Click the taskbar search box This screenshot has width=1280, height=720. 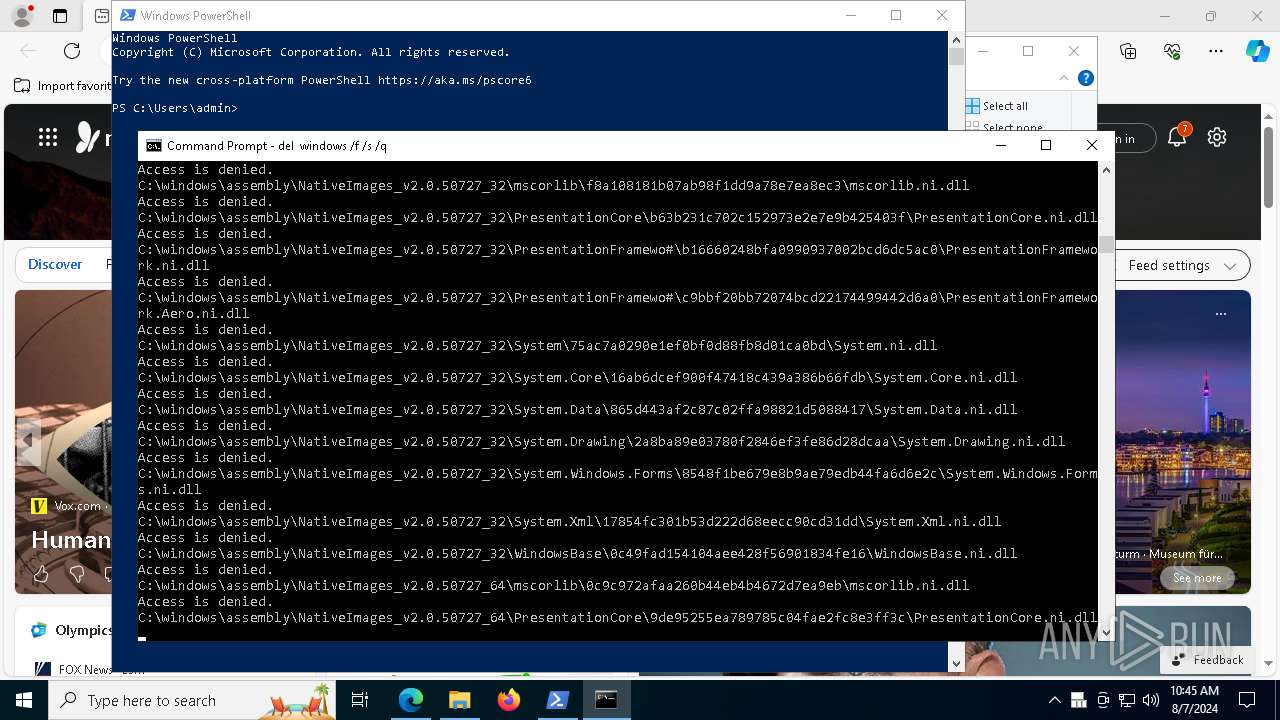tap(193, 700)
